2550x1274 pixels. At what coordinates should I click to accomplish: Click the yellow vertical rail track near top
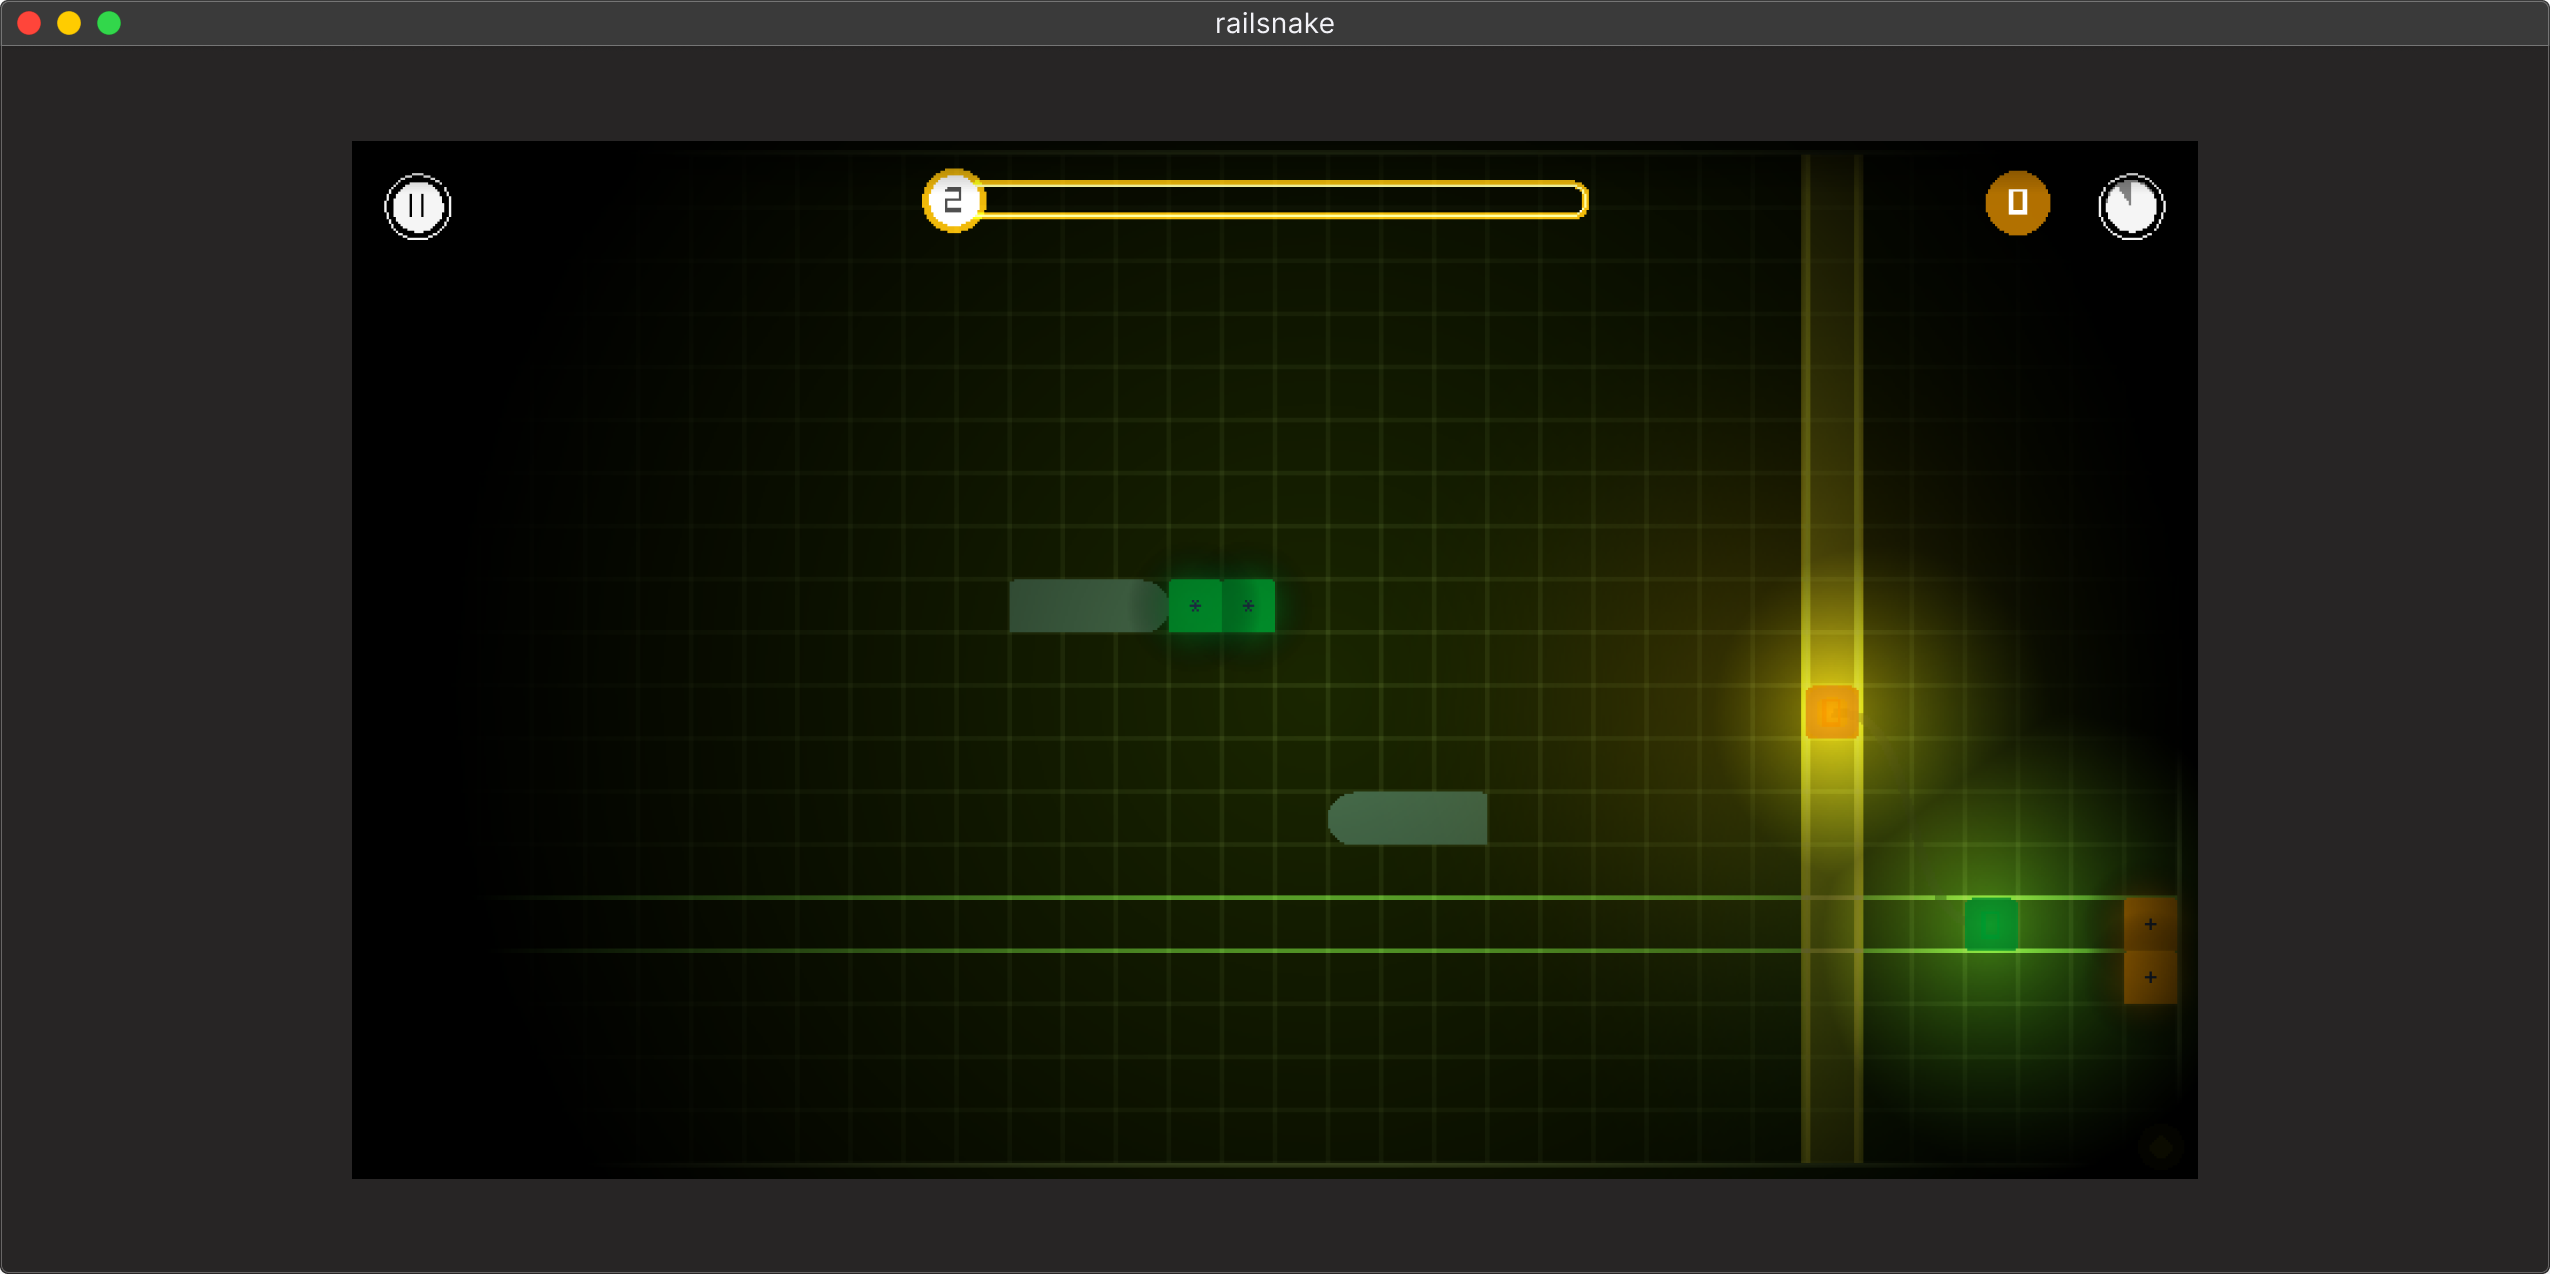tap(1832, 300)
